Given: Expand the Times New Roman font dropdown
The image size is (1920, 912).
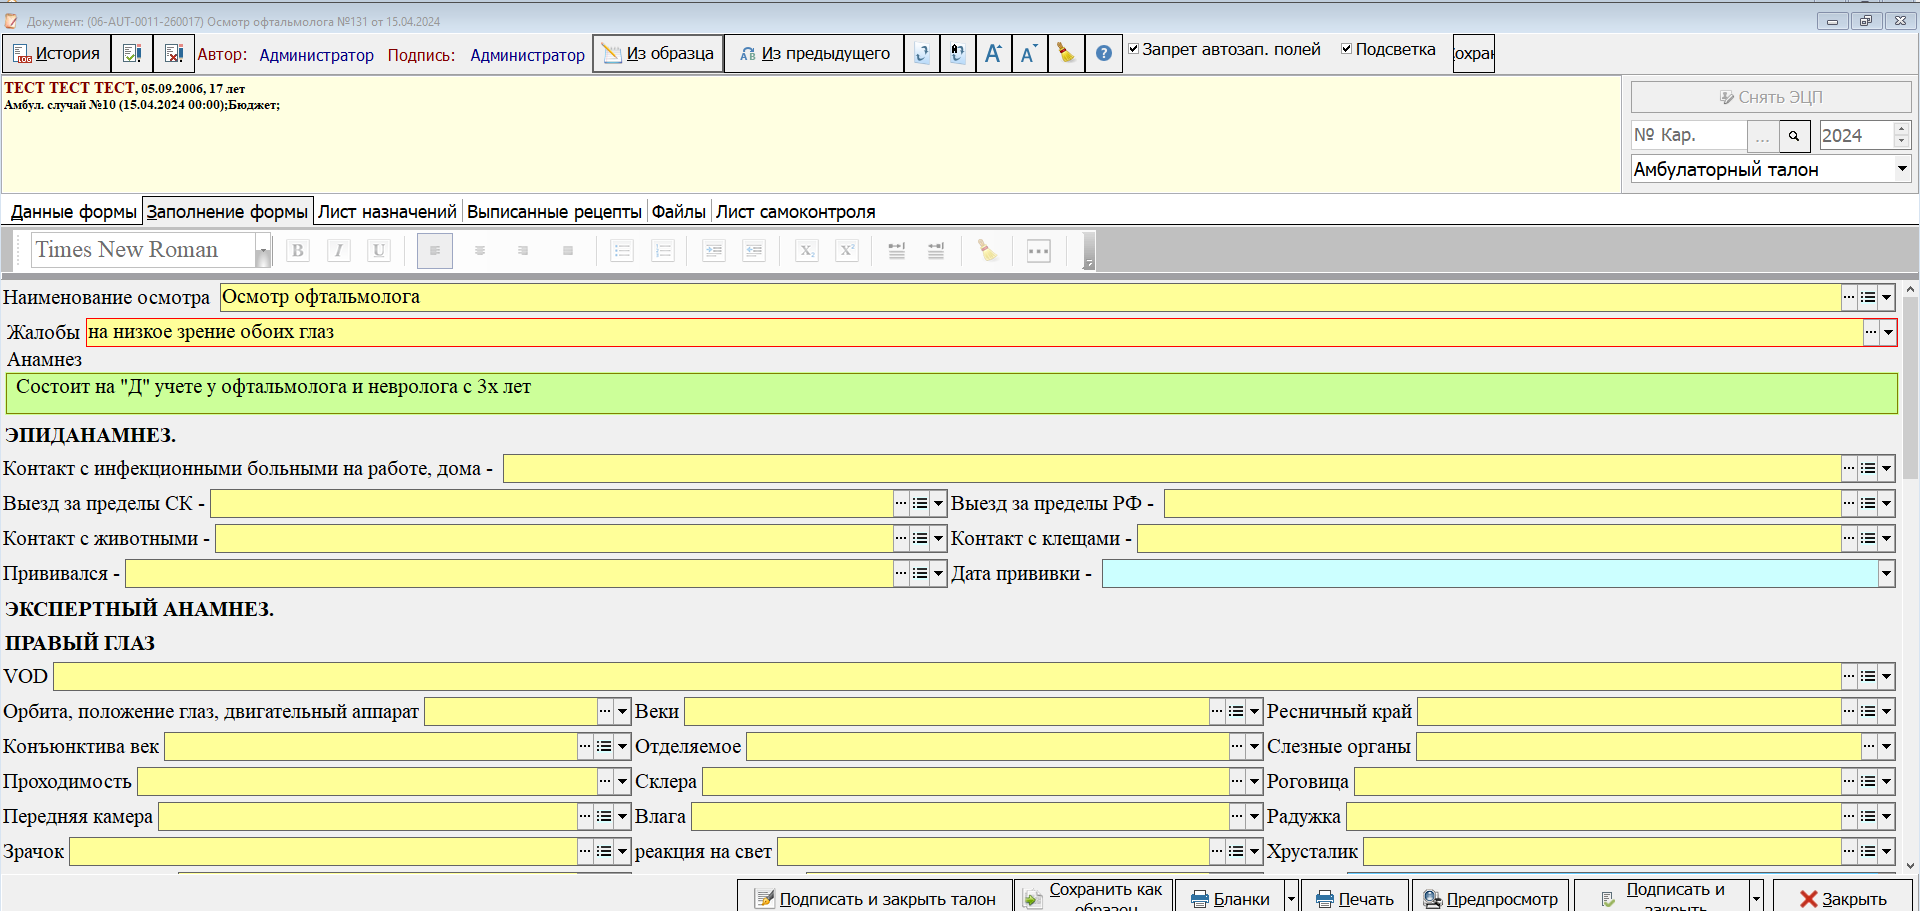Looking at the screenshot, I should point(263,251).
